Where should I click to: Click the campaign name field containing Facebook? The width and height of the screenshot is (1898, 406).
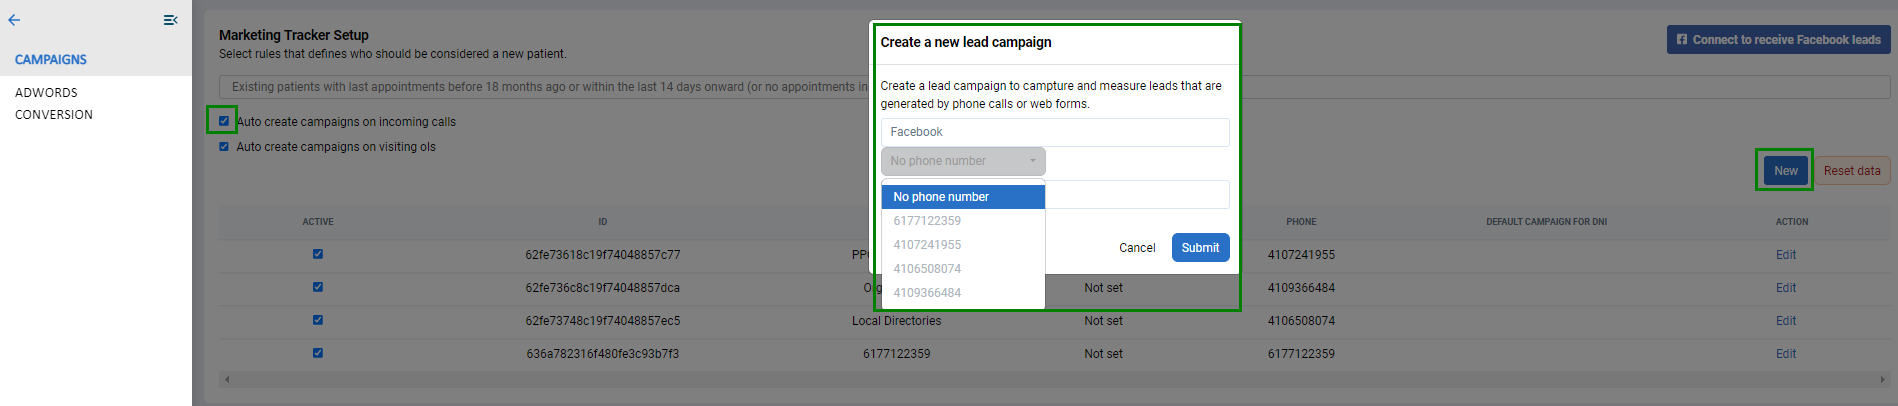point(1055,132)
